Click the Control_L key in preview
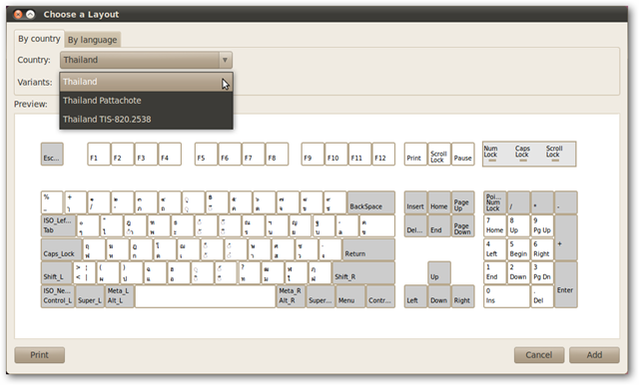Viewport: 639px width, 385px height. tap(58, 296)
